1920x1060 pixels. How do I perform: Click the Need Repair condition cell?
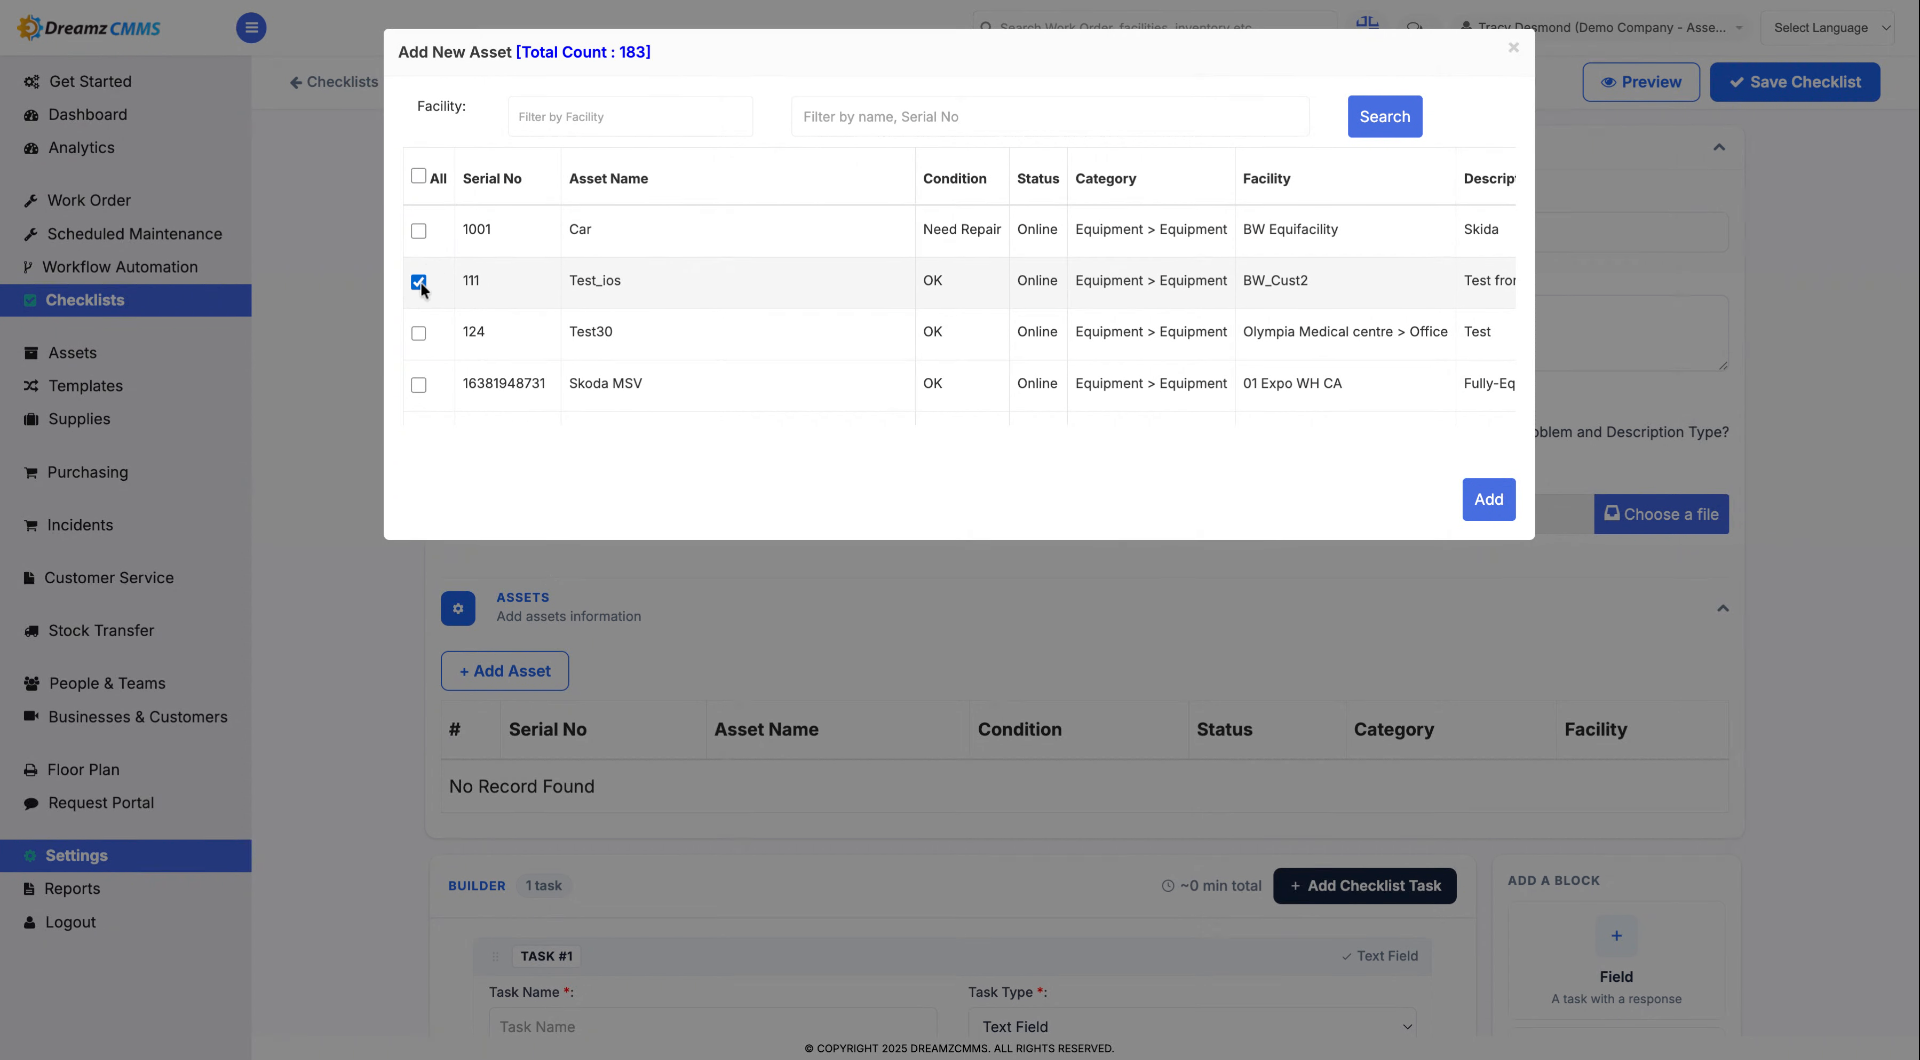click(x=961, y=230)
